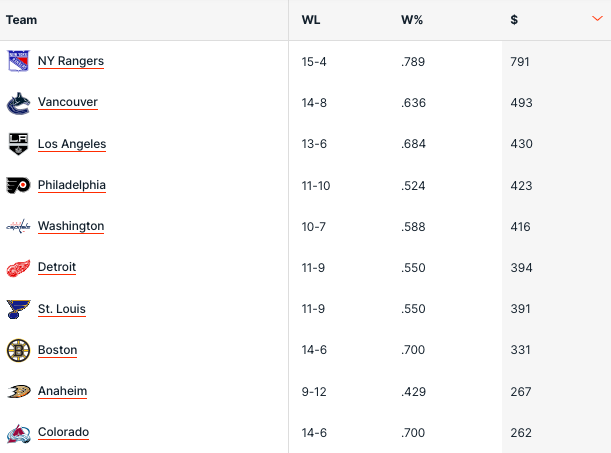Screen dimensions: 611x453
Task: Click the Los Angeles Kings logo
Action: click(19, 144)
